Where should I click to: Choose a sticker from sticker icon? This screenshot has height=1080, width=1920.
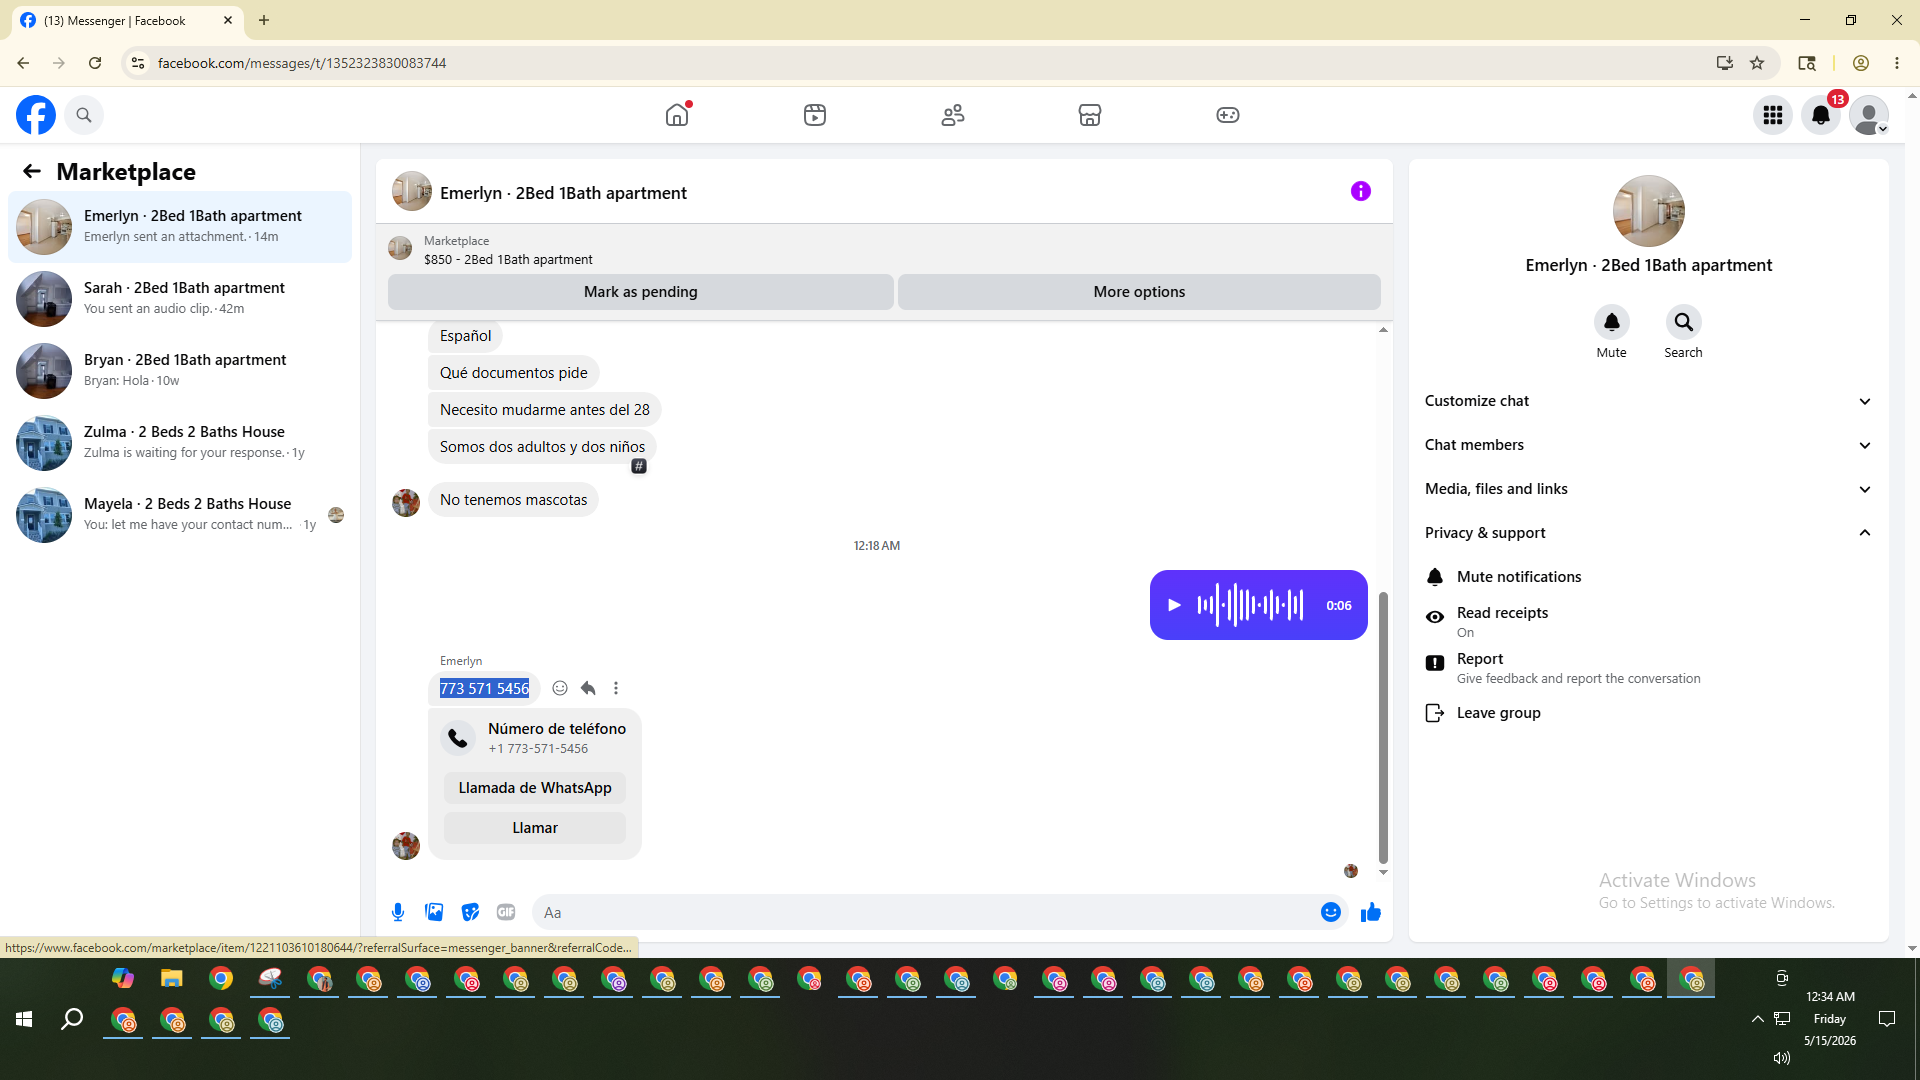coord(470,912)
